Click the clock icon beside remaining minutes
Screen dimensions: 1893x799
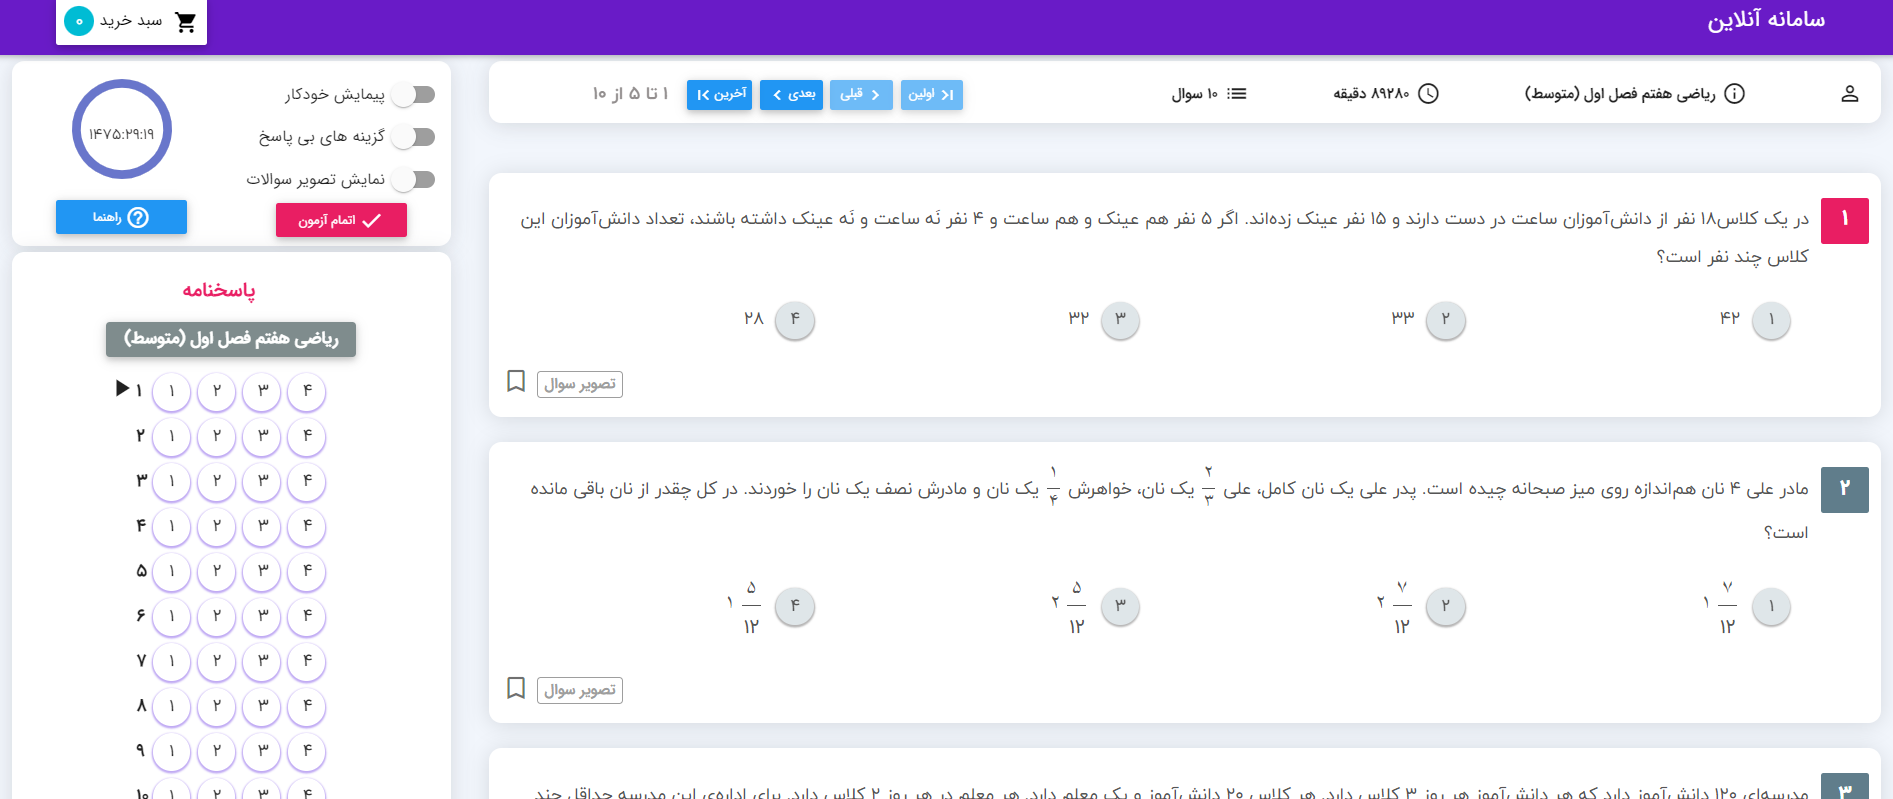pyautogui.click(x=1429, y=94)
